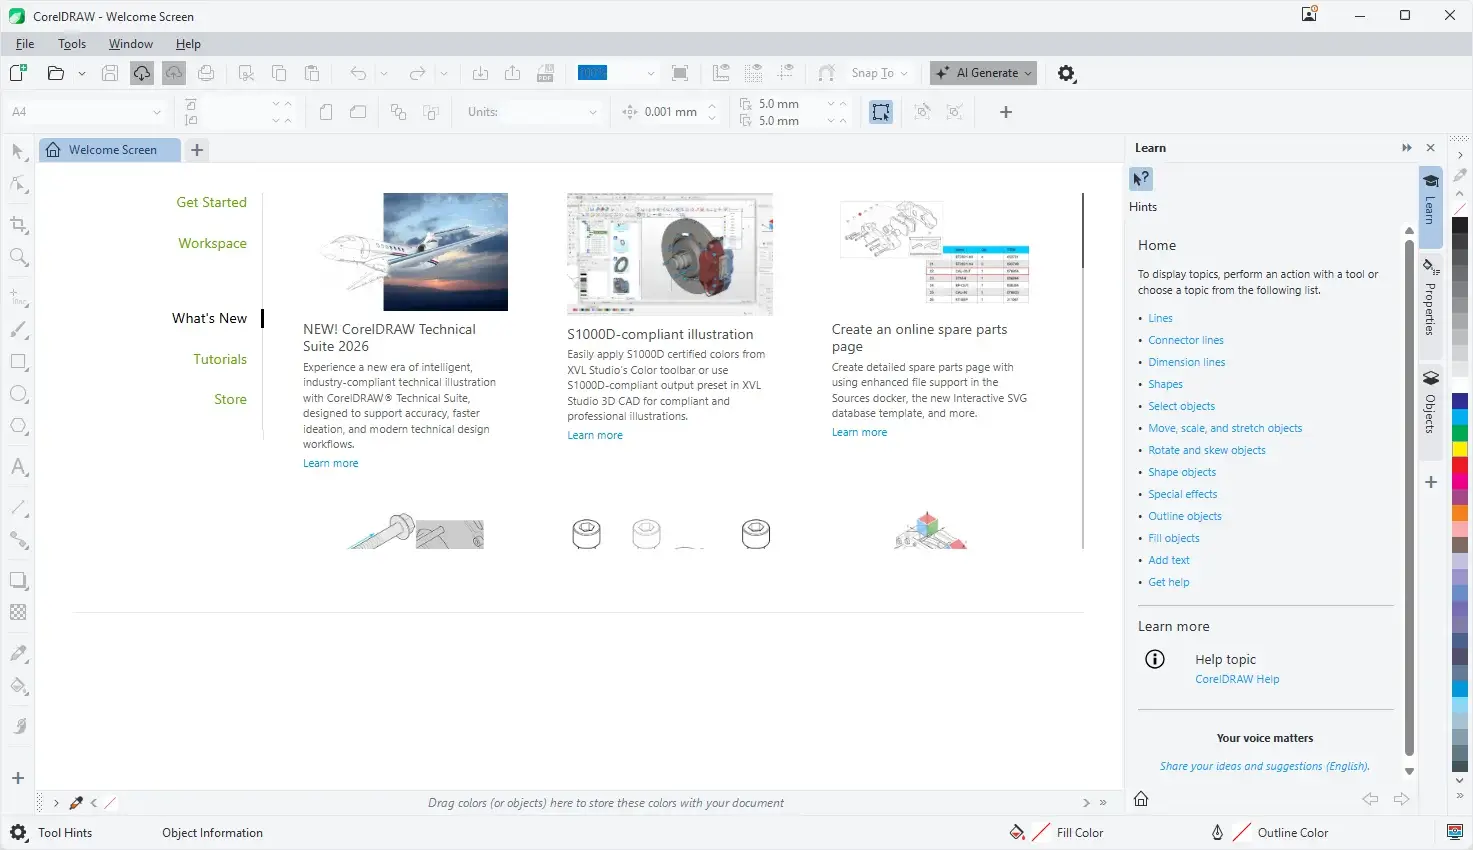This screenshot has height=850, width=1473.
Task: Click the Import icon in the toolbar
Action: coord(480,73)
